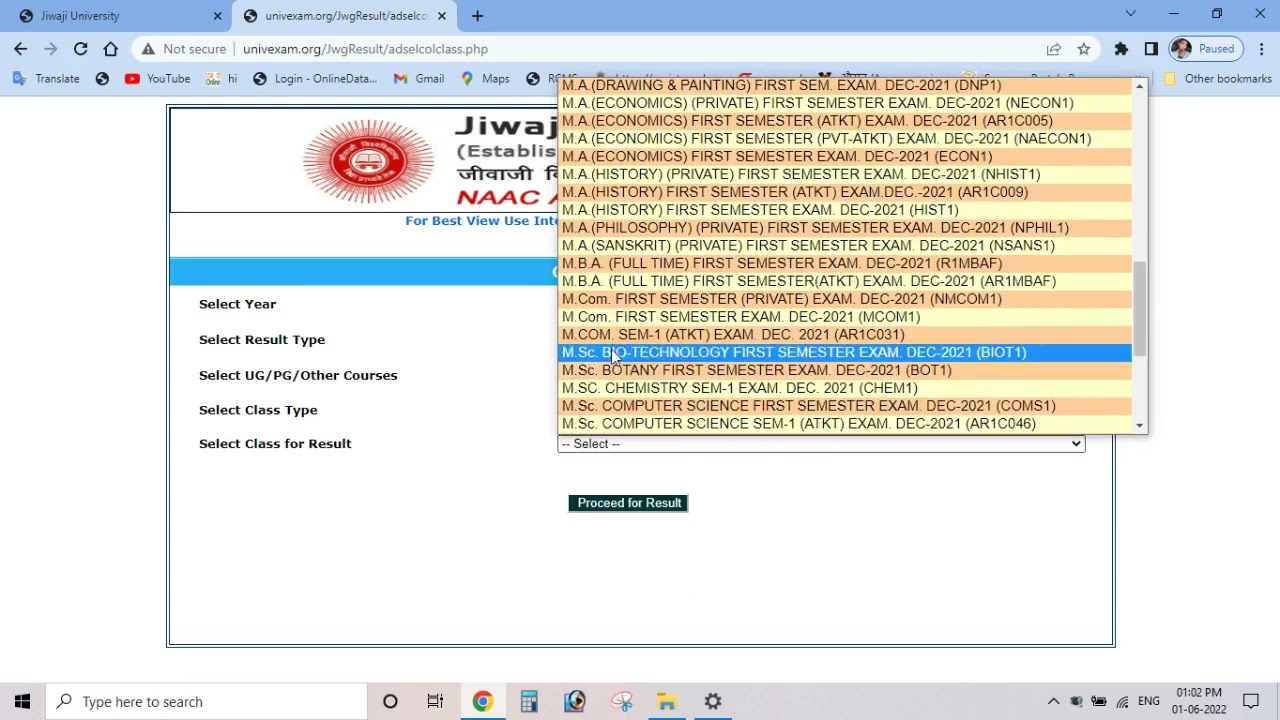This screenshot has width=1280, height=720.
Task: Reload the current page
Action: coord(80,48)
